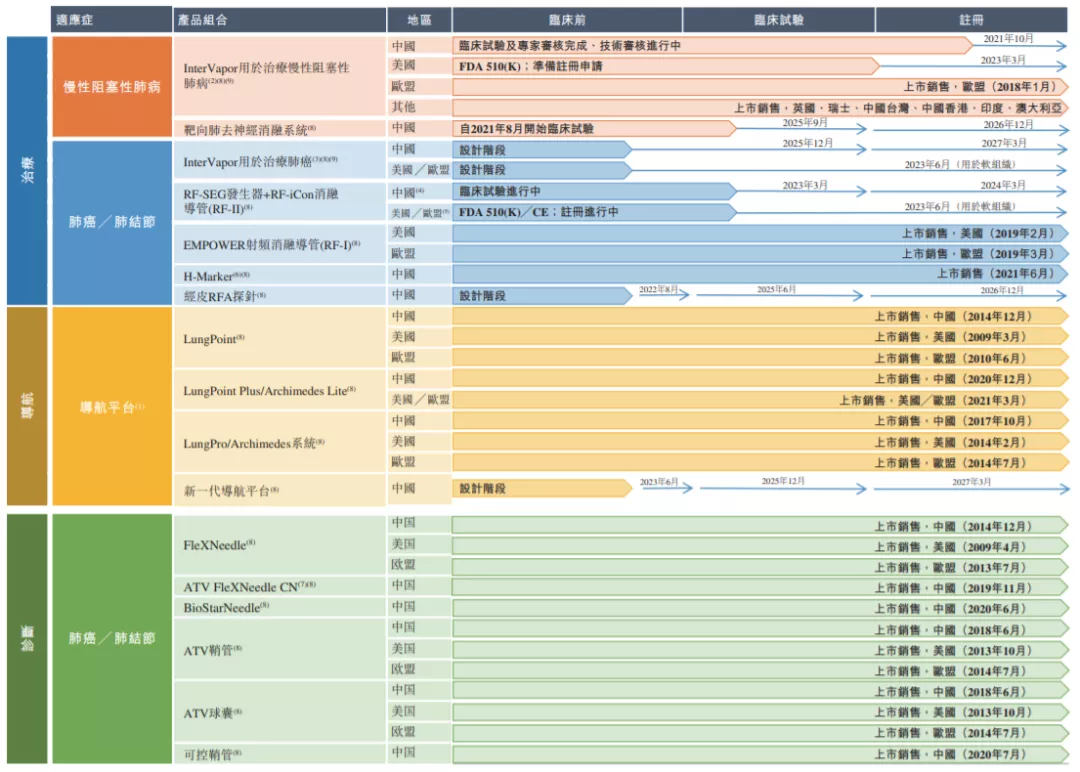The width and height of the screenshot is (1080, 772).
Task: Click the 設計階段 bar in 新一代導航平台 row
Action: [542, 488]
